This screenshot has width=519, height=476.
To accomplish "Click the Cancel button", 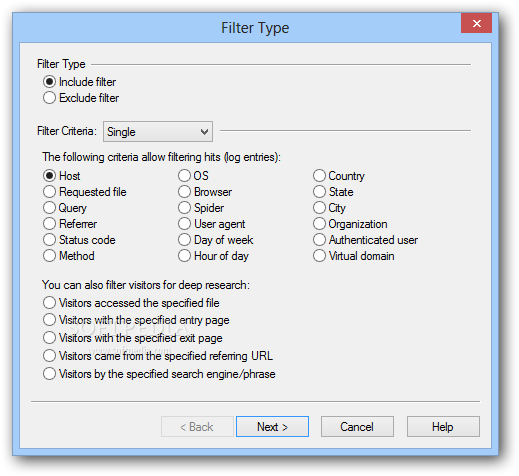I will click(x=357, y=427).
